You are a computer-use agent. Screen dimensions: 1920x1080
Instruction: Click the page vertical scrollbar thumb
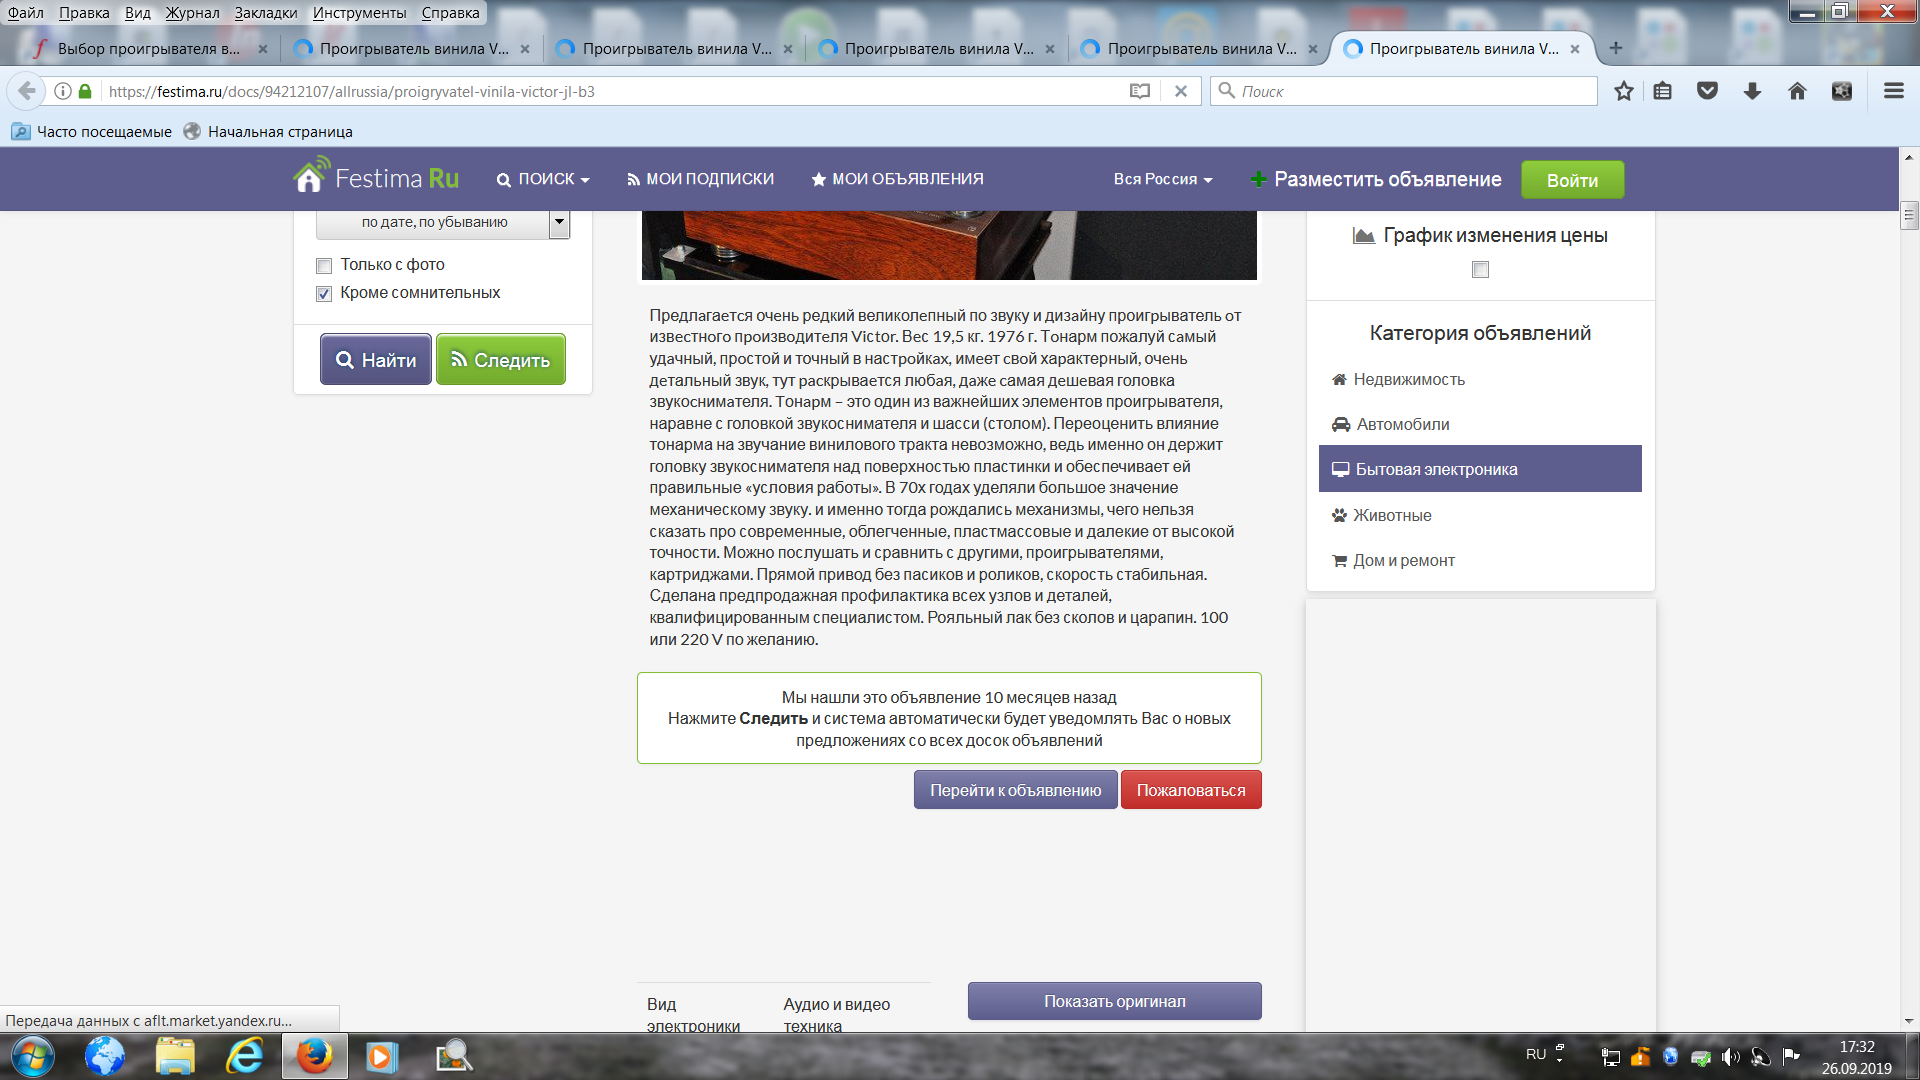1909,215
